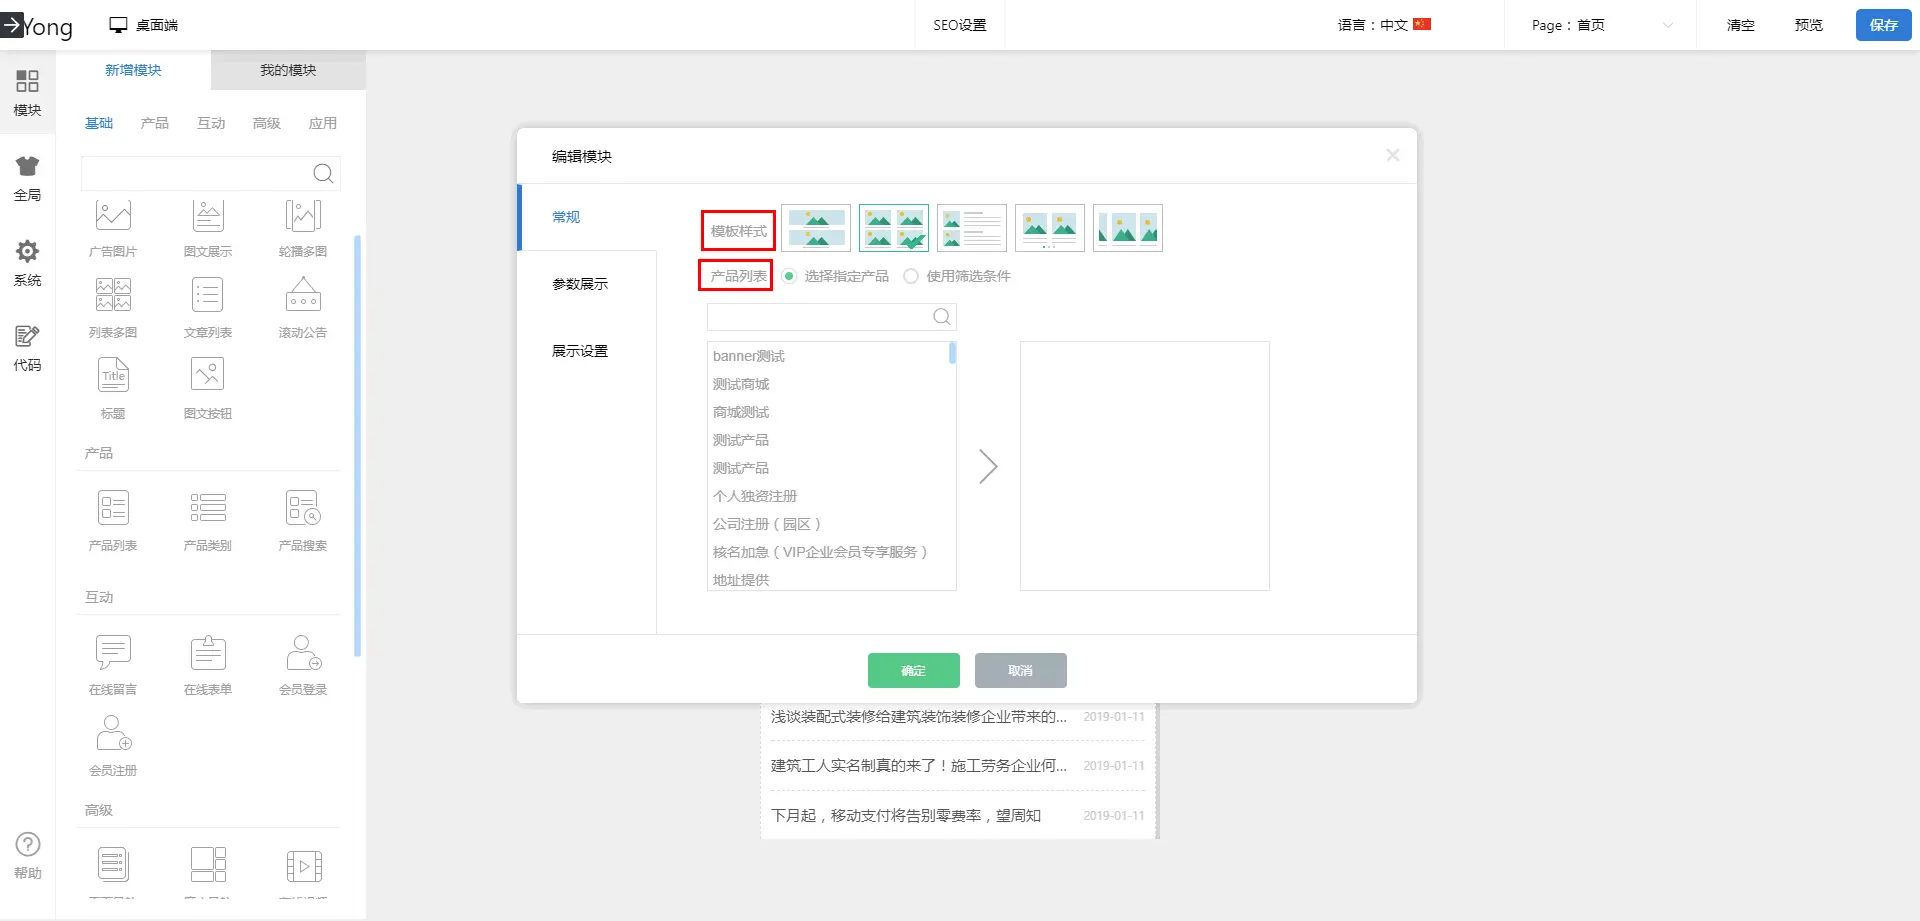The height and width of the screenshot is (921, 1920).
Task: Click the product list scrollbar
Action: (952, 353)
